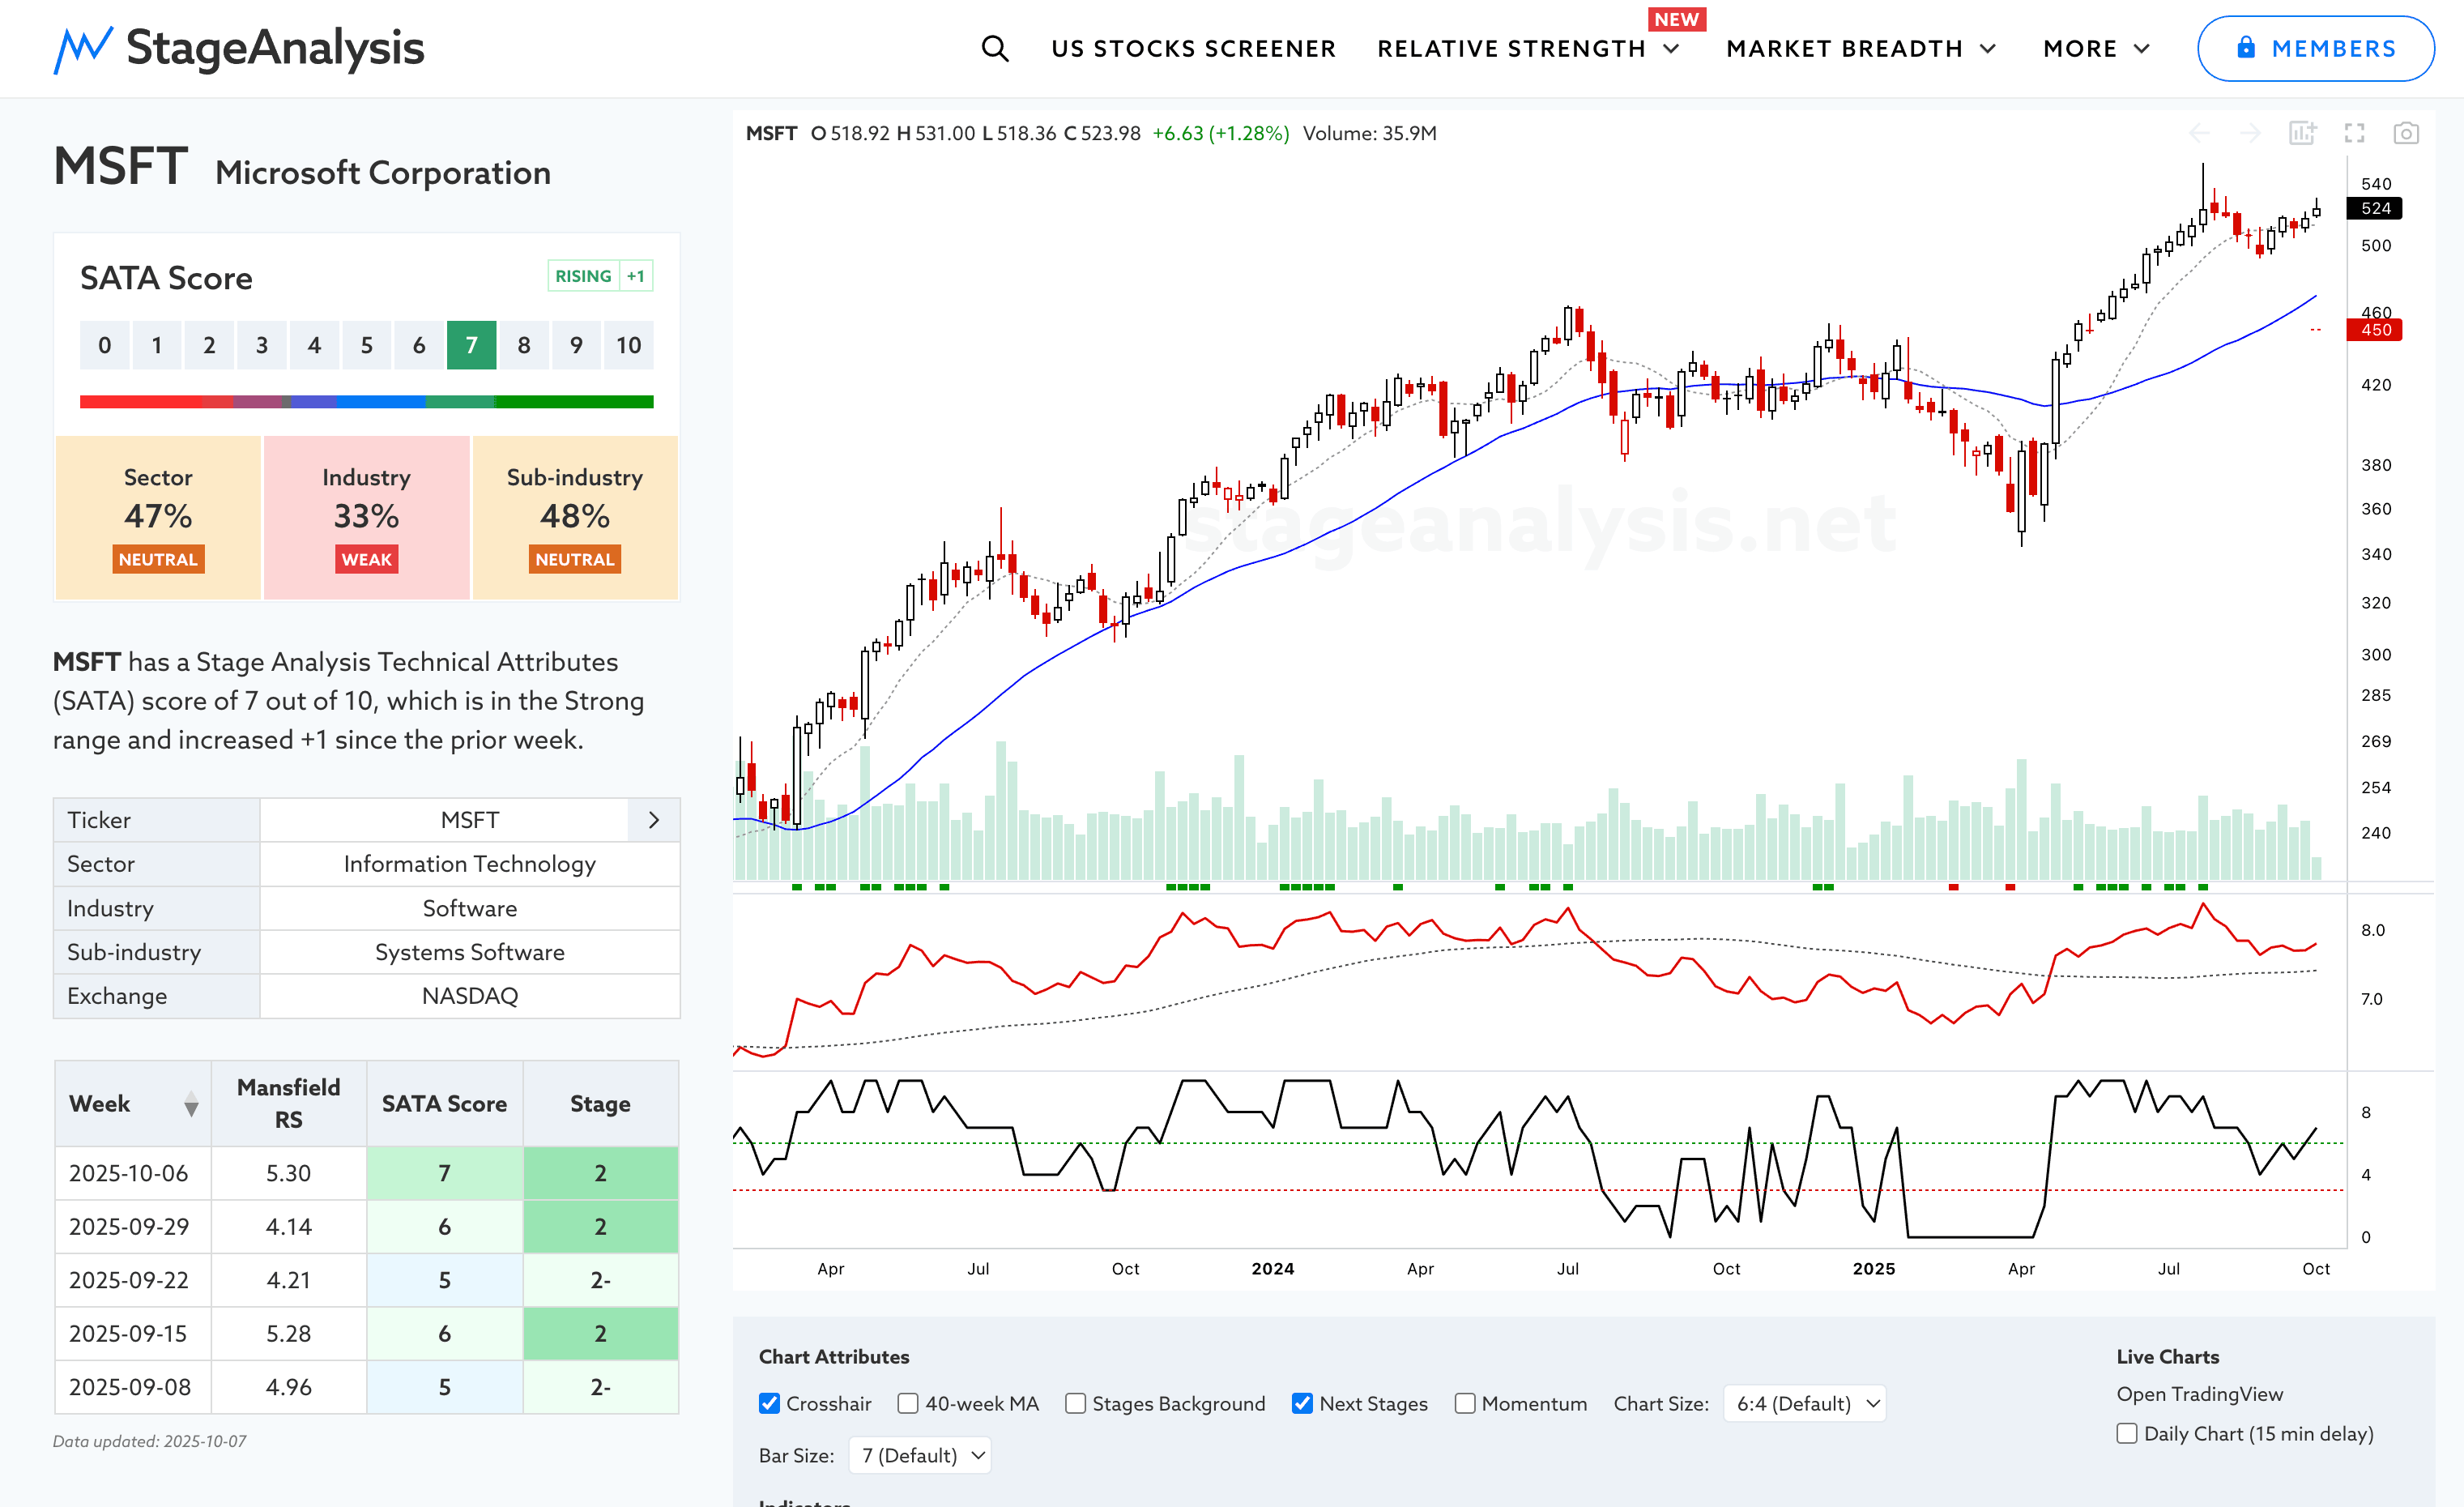Take chart snapshot with camera icon
Viewport: 2464px width, 1507px height.
click(2406, 133)
